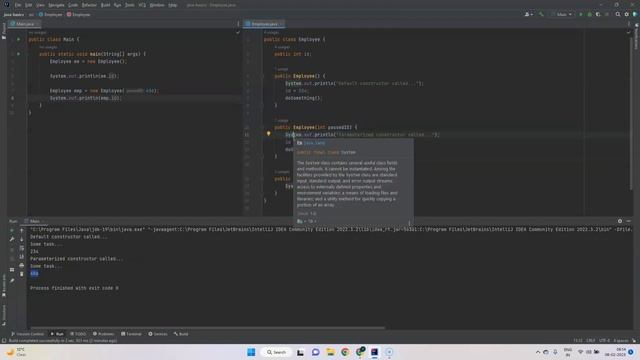Click the java.lang package link in popup

[314, 143]
